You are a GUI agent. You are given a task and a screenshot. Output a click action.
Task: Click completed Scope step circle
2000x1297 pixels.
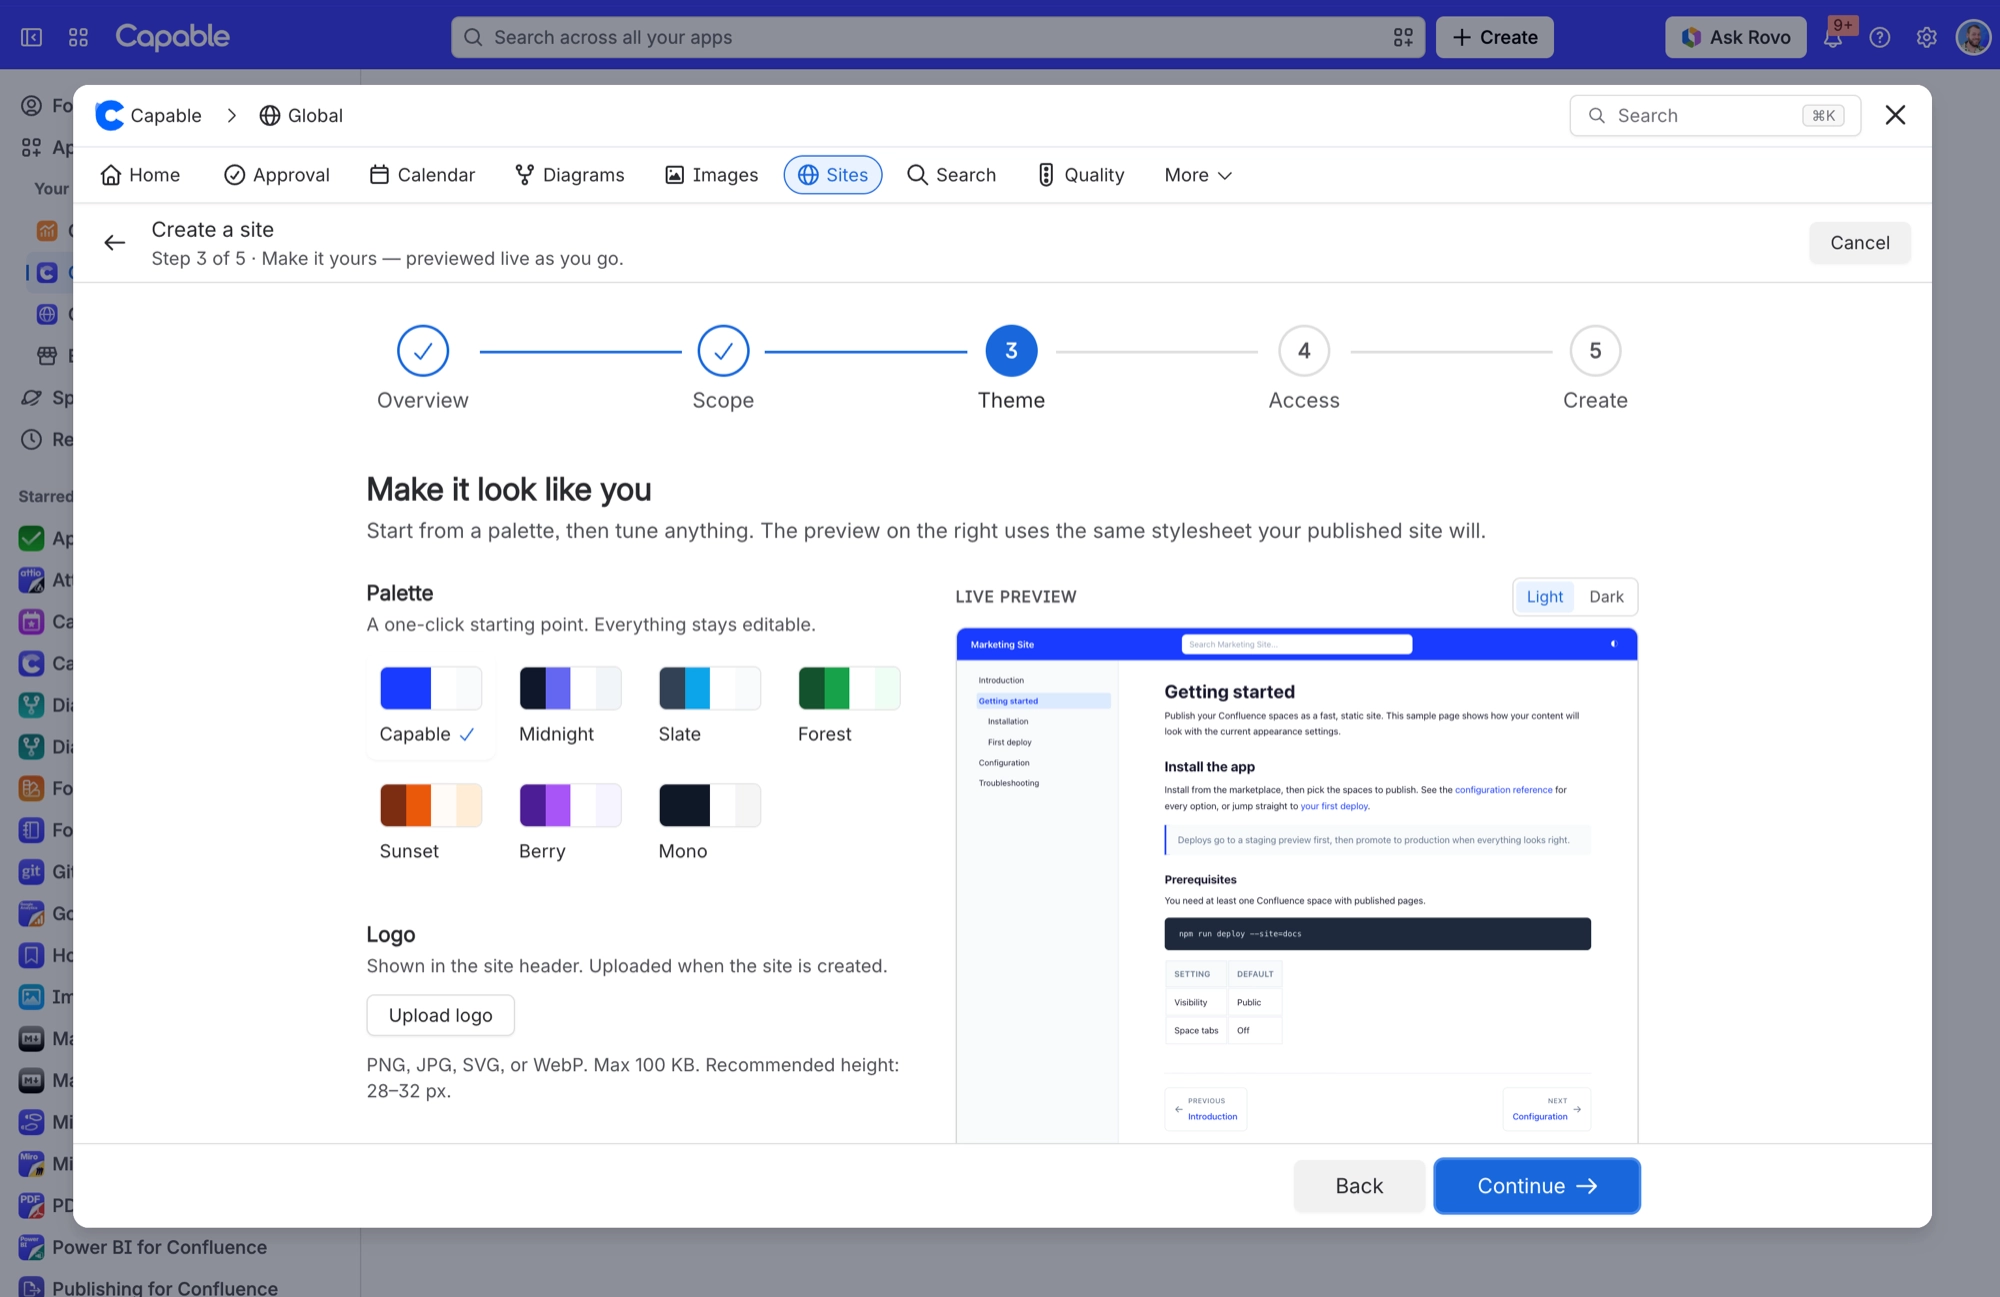(x=723, y=351)
